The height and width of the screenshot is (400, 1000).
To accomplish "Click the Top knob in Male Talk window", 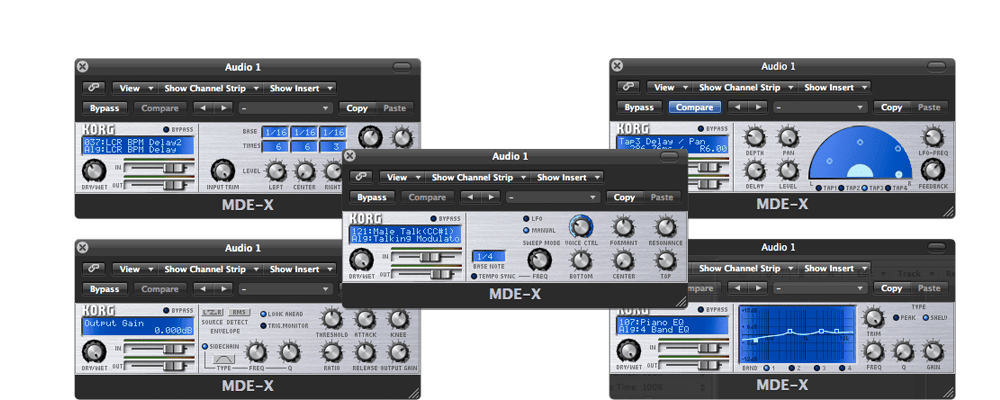I will [x=665, y=260].
